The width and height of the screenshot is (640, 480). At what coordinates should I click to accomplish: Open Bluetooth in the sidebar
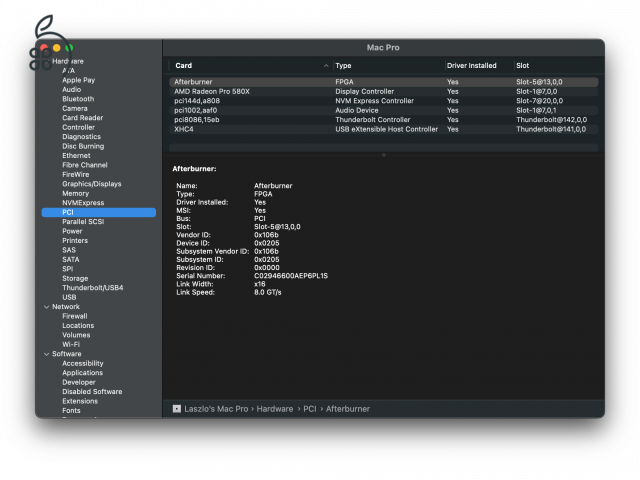coord(78,99)
